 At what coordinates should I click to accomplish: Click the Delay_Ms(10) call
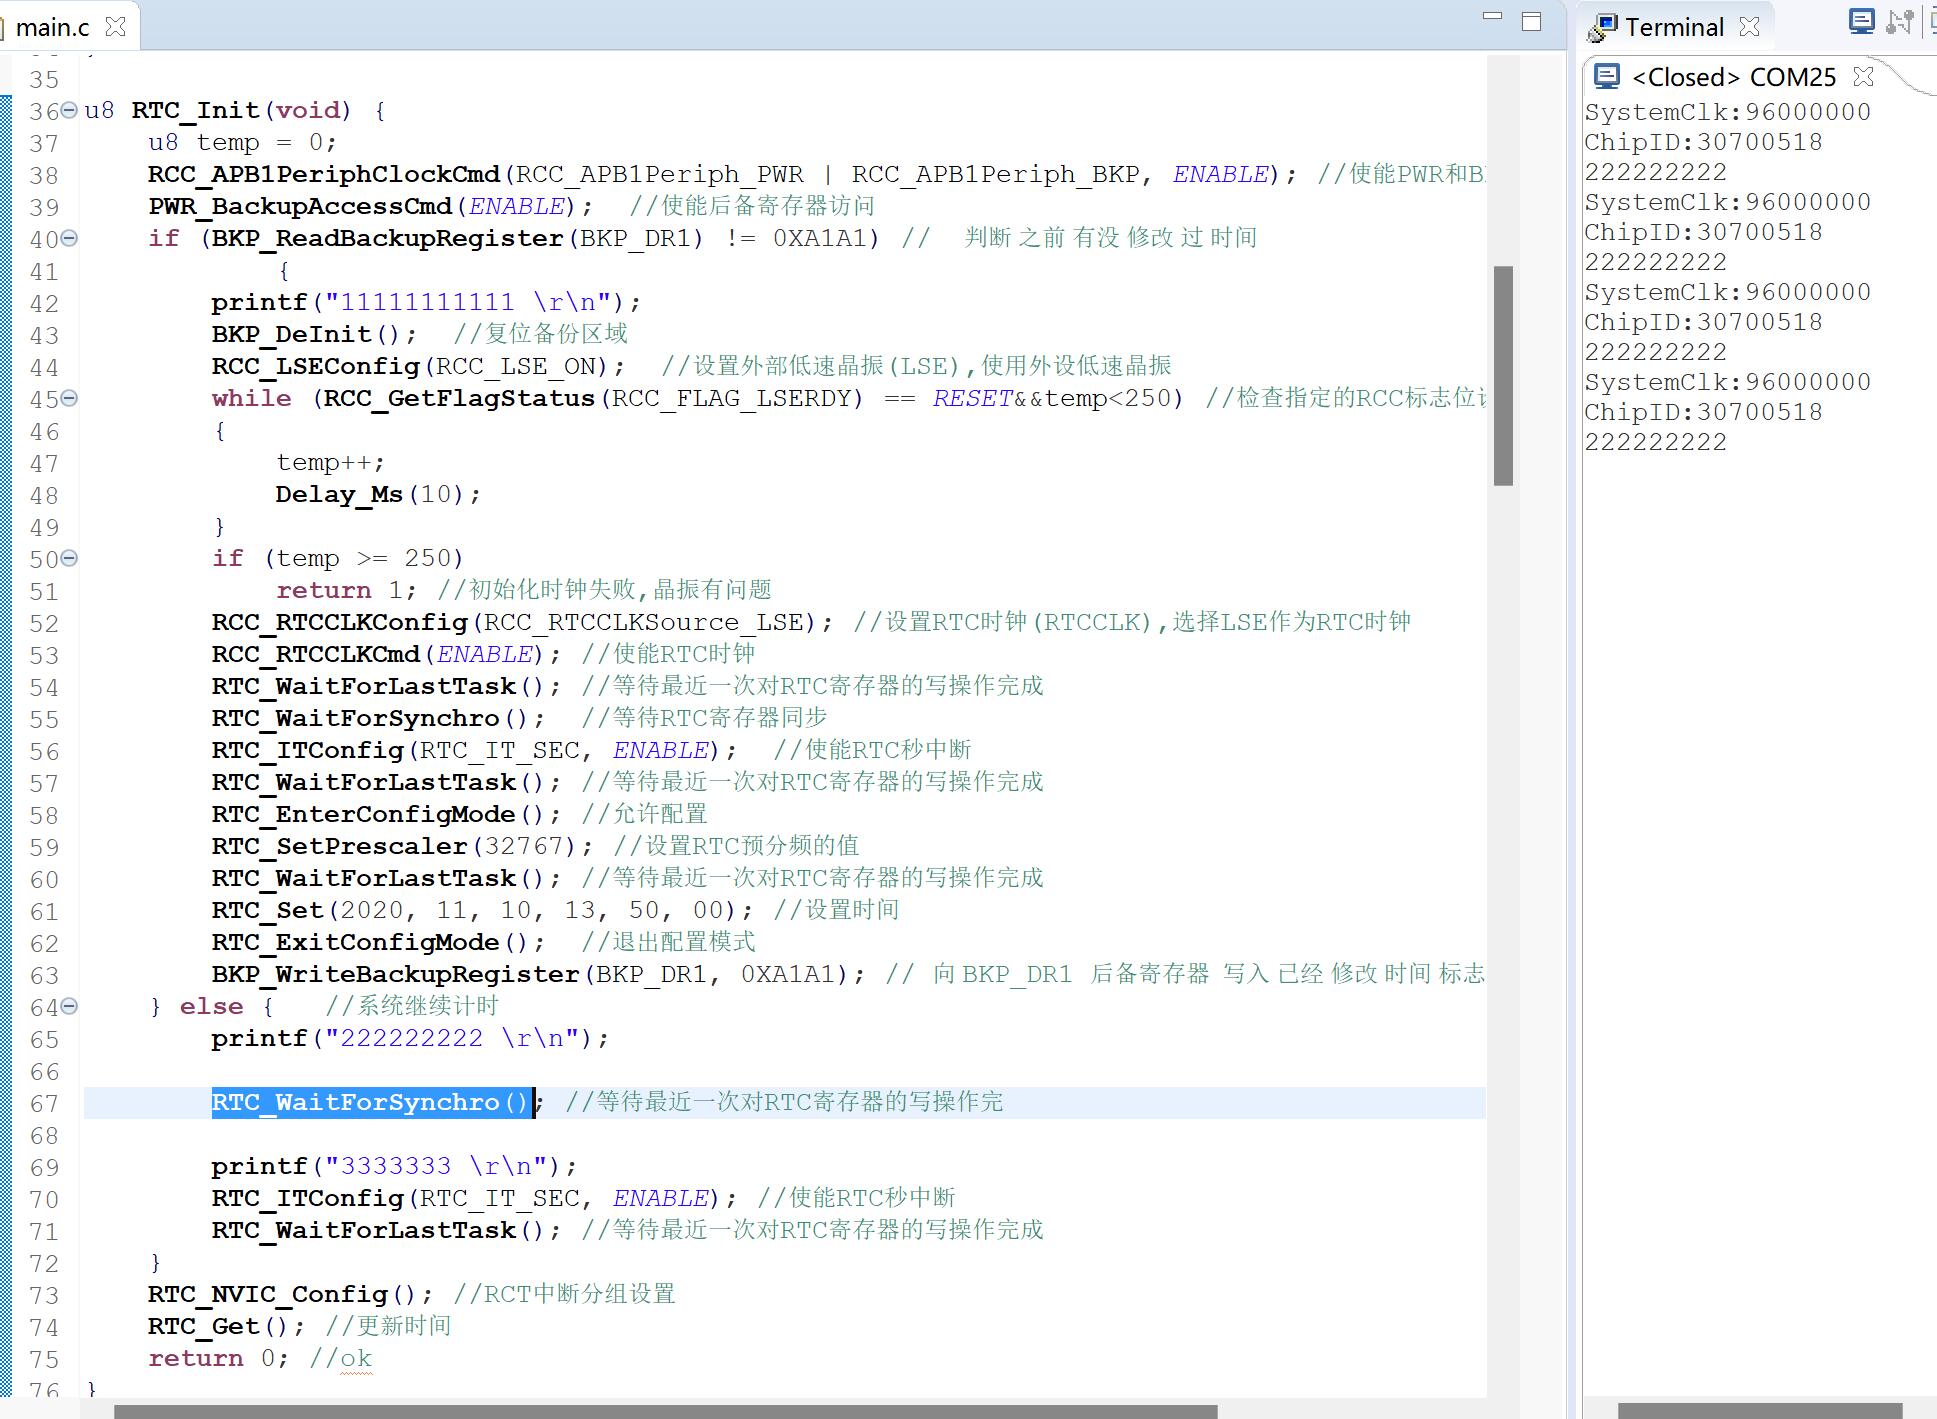pyautogui.click(x=378, y=494)
